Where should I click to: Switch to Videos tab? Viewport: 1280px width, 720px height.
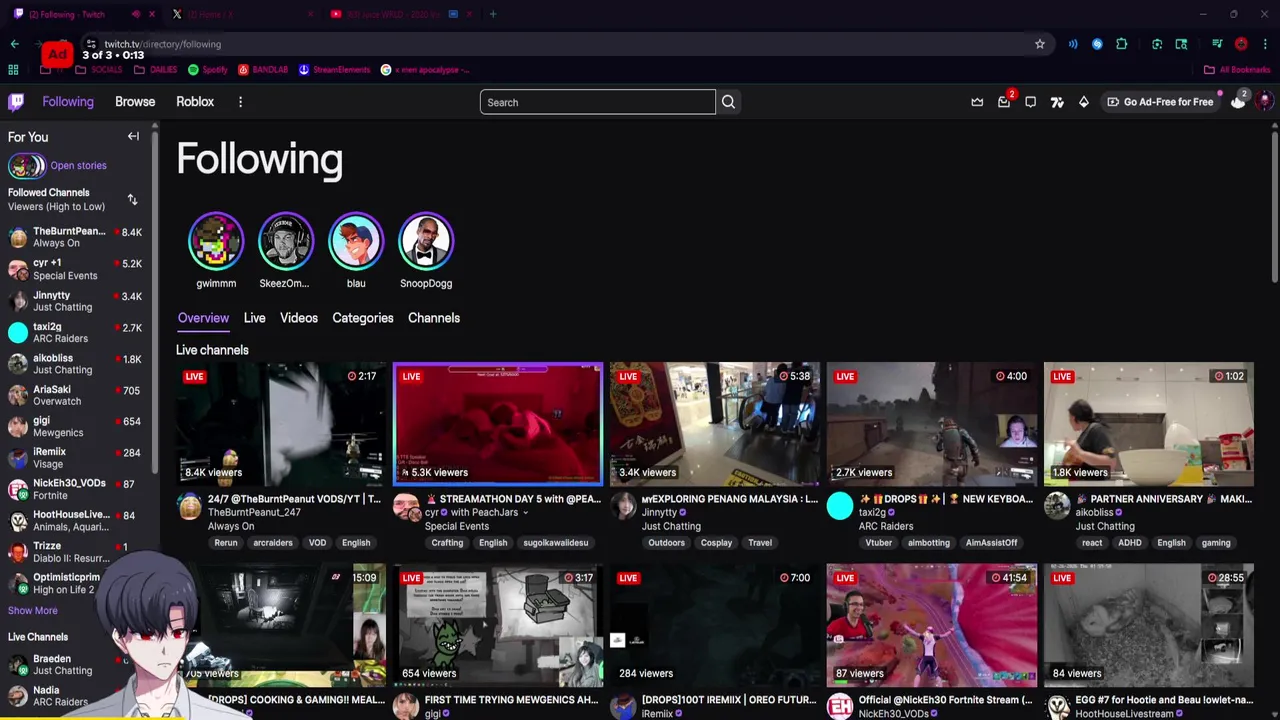pos(299,318)
